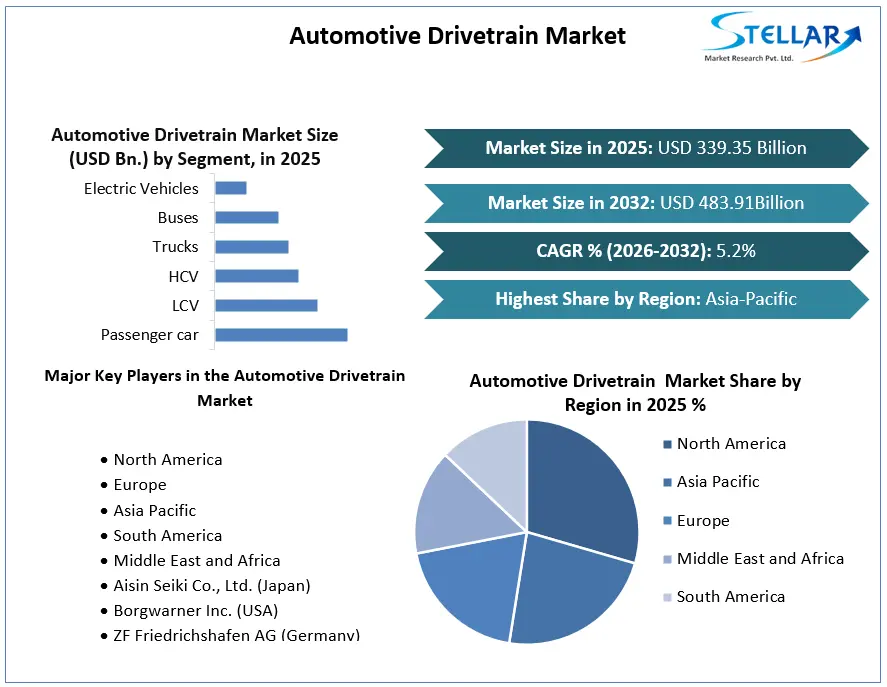Viewport: 887px width, 687px height.
Task: Click the Trucks axis label
Action: pyautogui.click(x=175, y=247)
